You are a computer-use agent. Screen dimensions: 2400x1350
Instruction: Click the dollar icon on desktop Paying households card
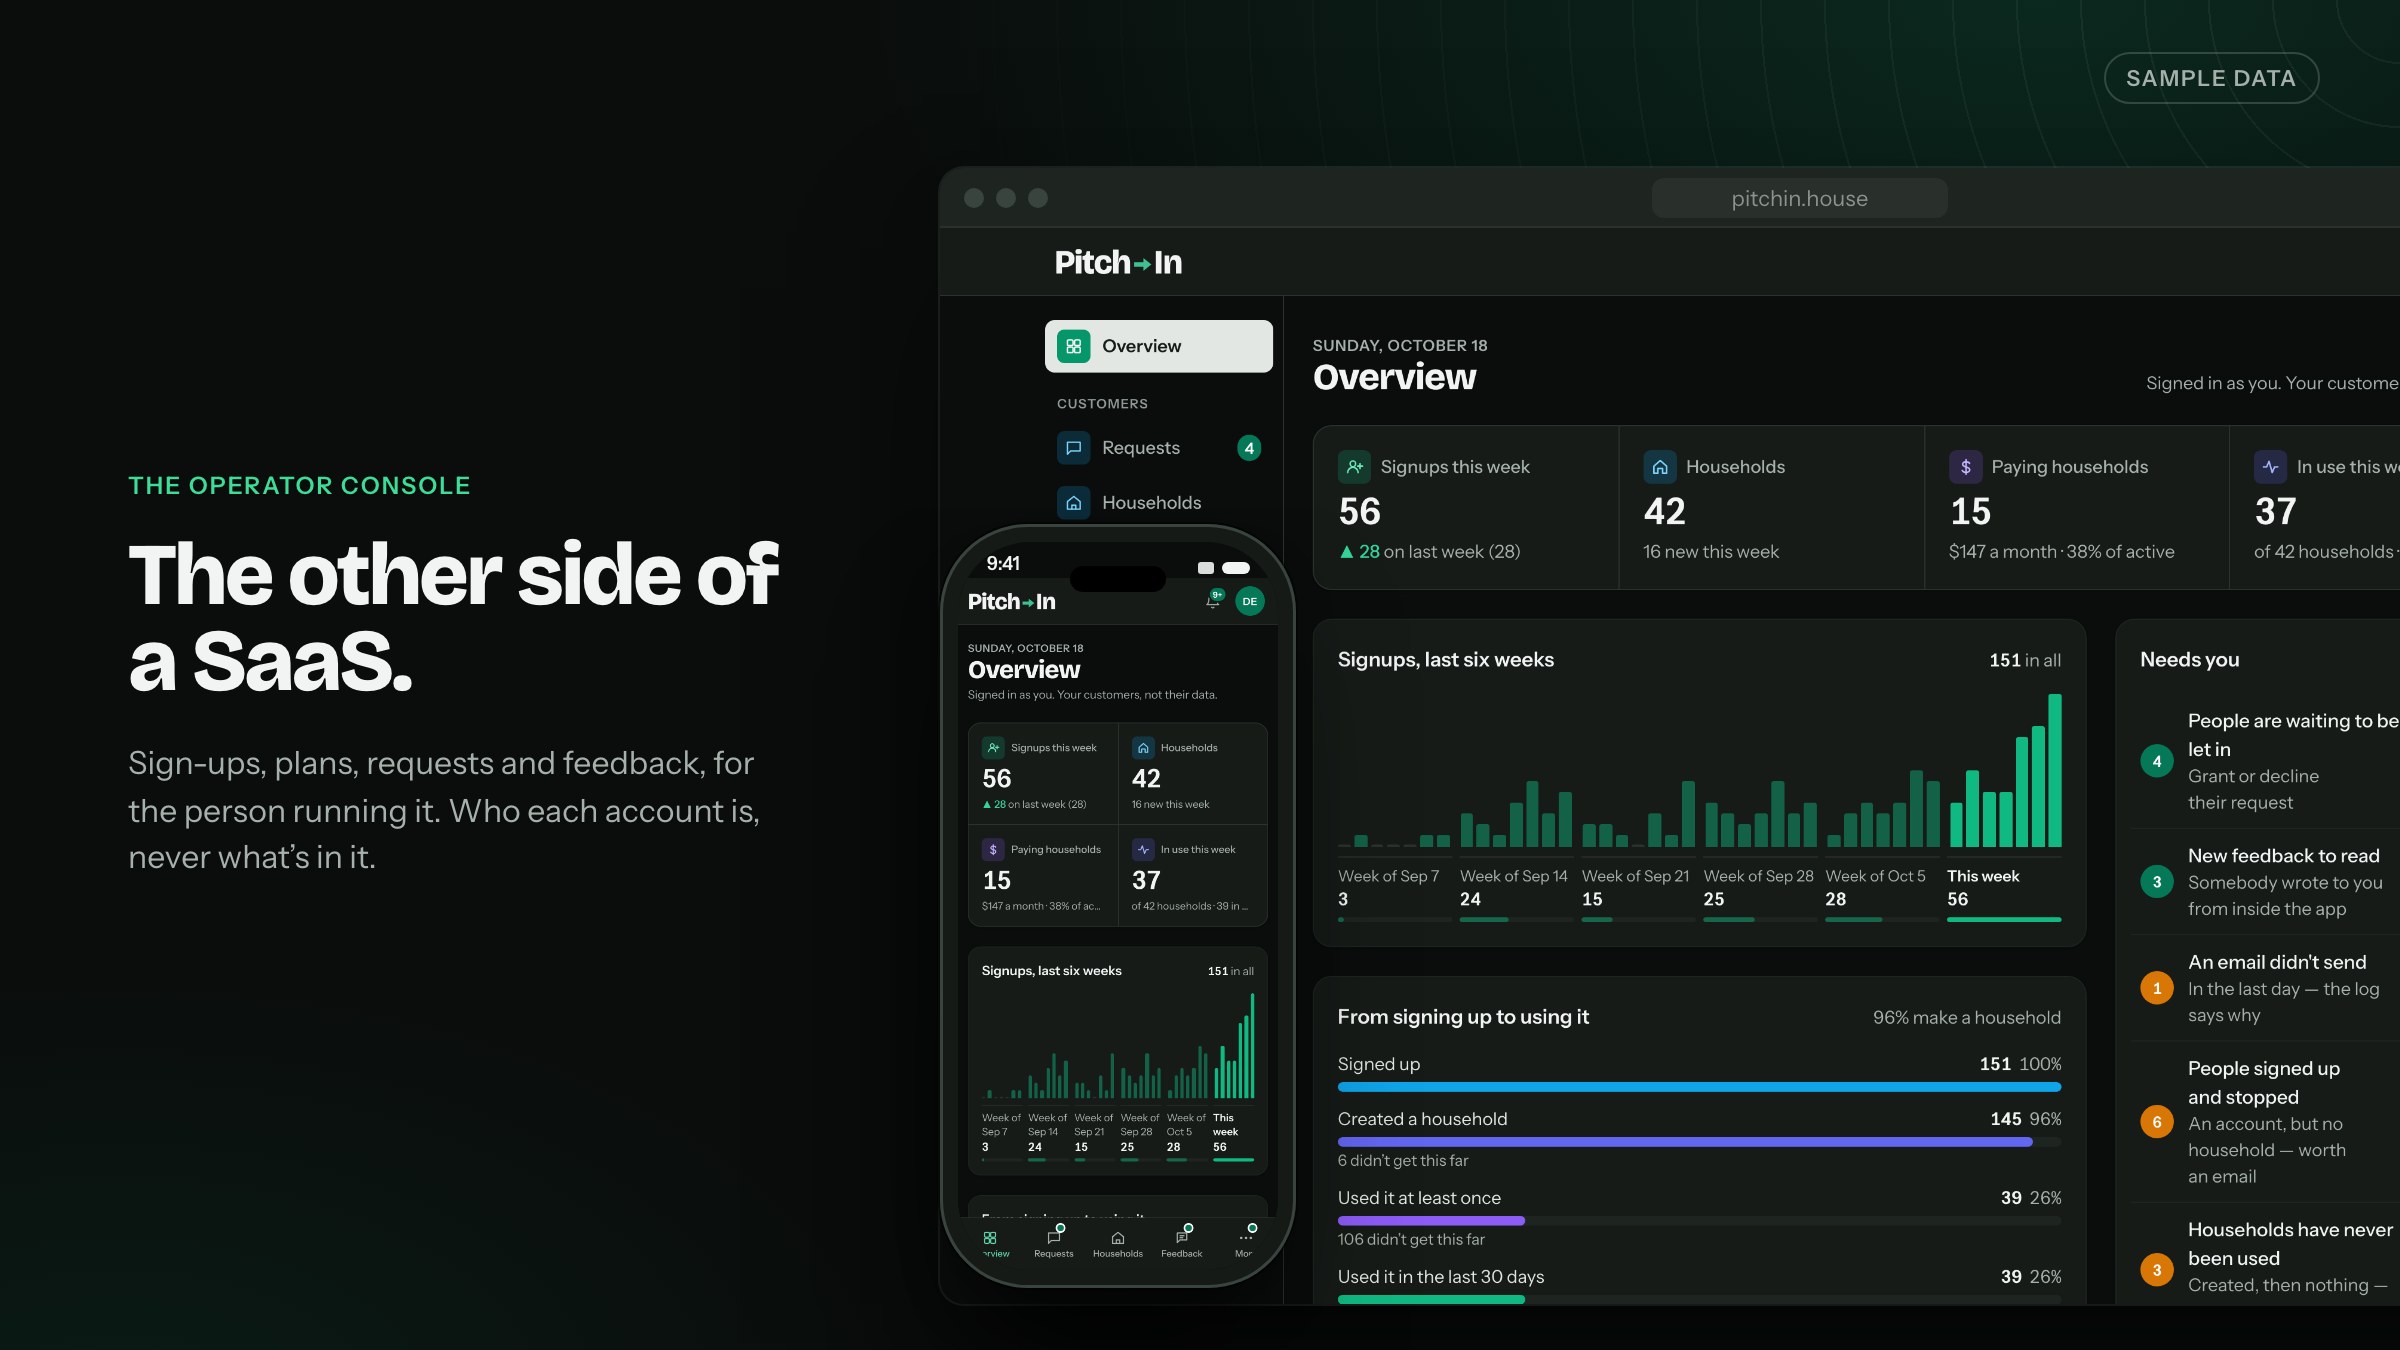click(x=1965, y=467)
